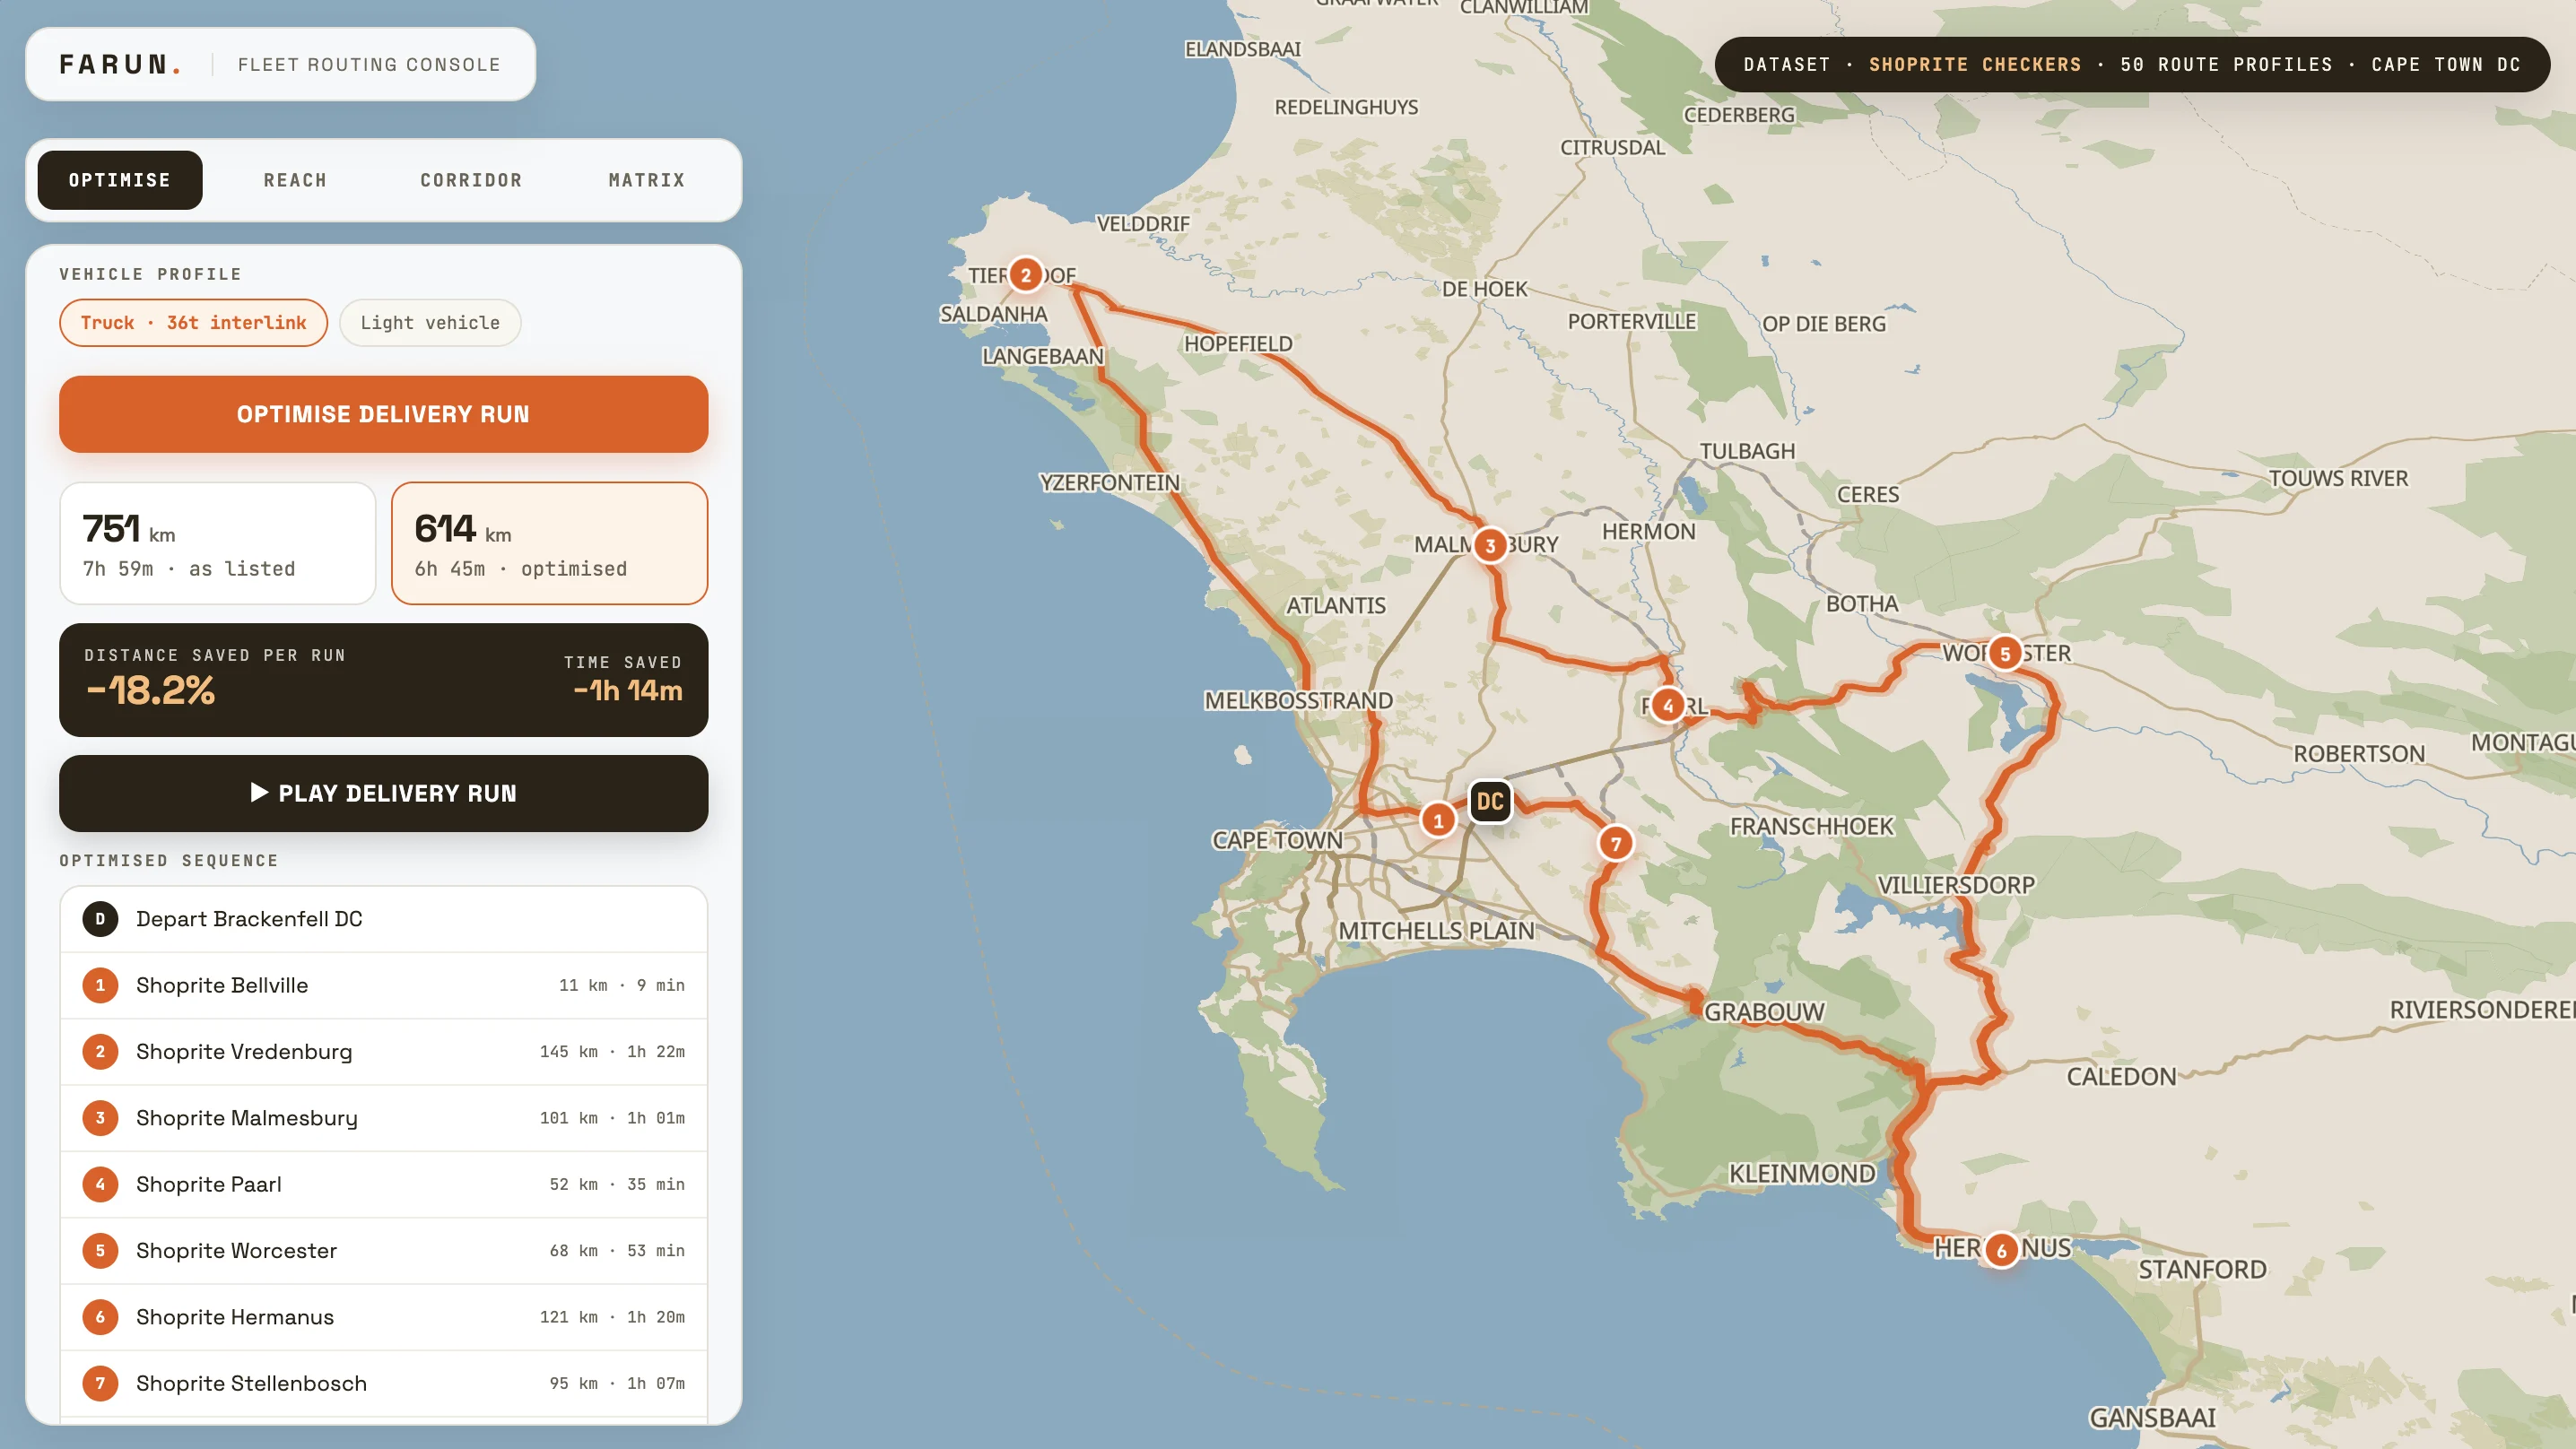Click the number 2 badge for Shoprite Vredenburg
This screenshot has width=2576, height=1449.
(x=100, y=1052)
